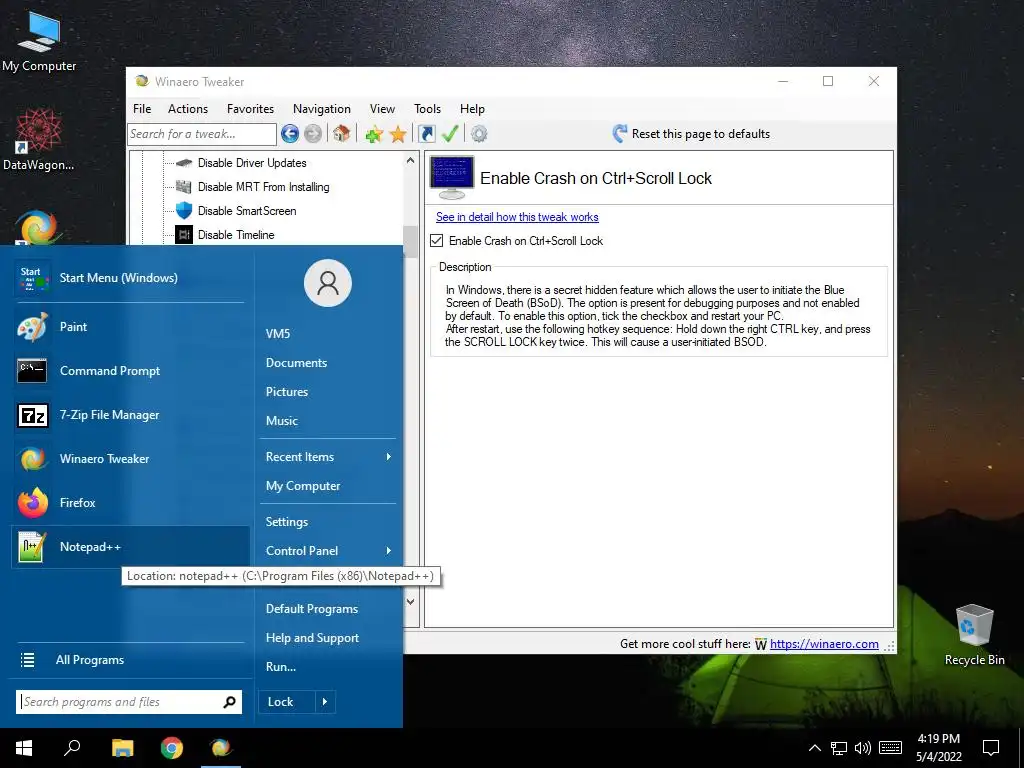
Task: Add this tweak to favorites with plus-star icon
Action: (374, 134)
